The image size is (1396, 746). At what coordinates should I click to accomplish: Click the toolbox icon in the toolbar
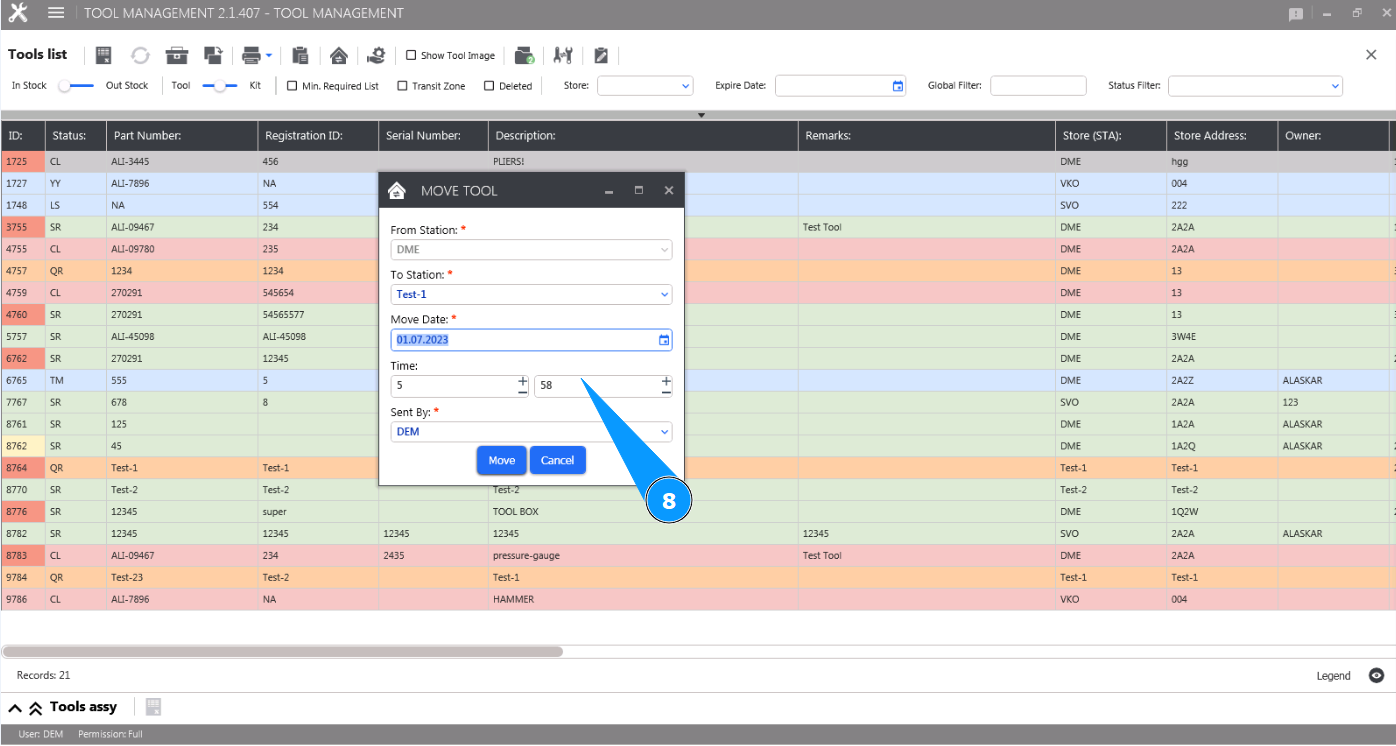pyautogui.click(x=177, y=55)
